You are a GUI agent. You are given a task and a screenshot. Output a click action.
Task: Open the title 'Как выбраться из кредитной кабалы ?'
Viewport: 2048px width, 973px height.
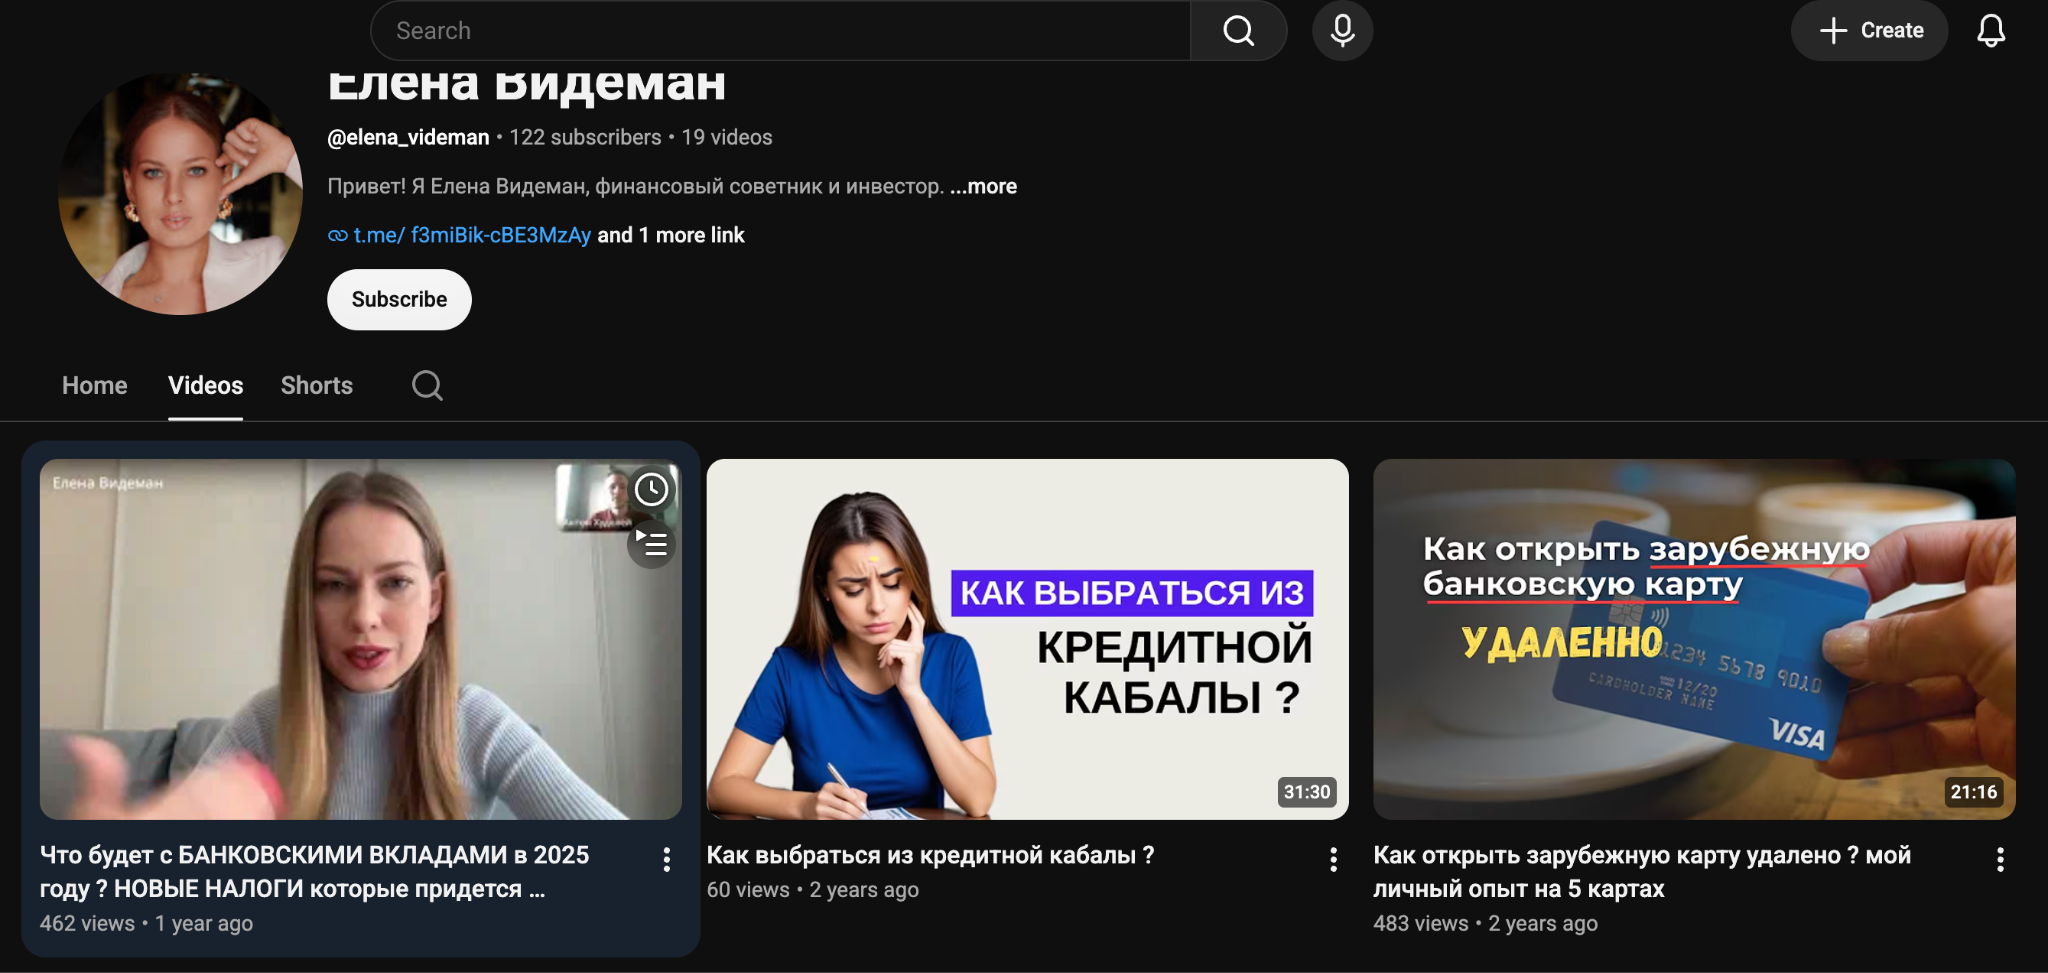[x=930, y=855]
